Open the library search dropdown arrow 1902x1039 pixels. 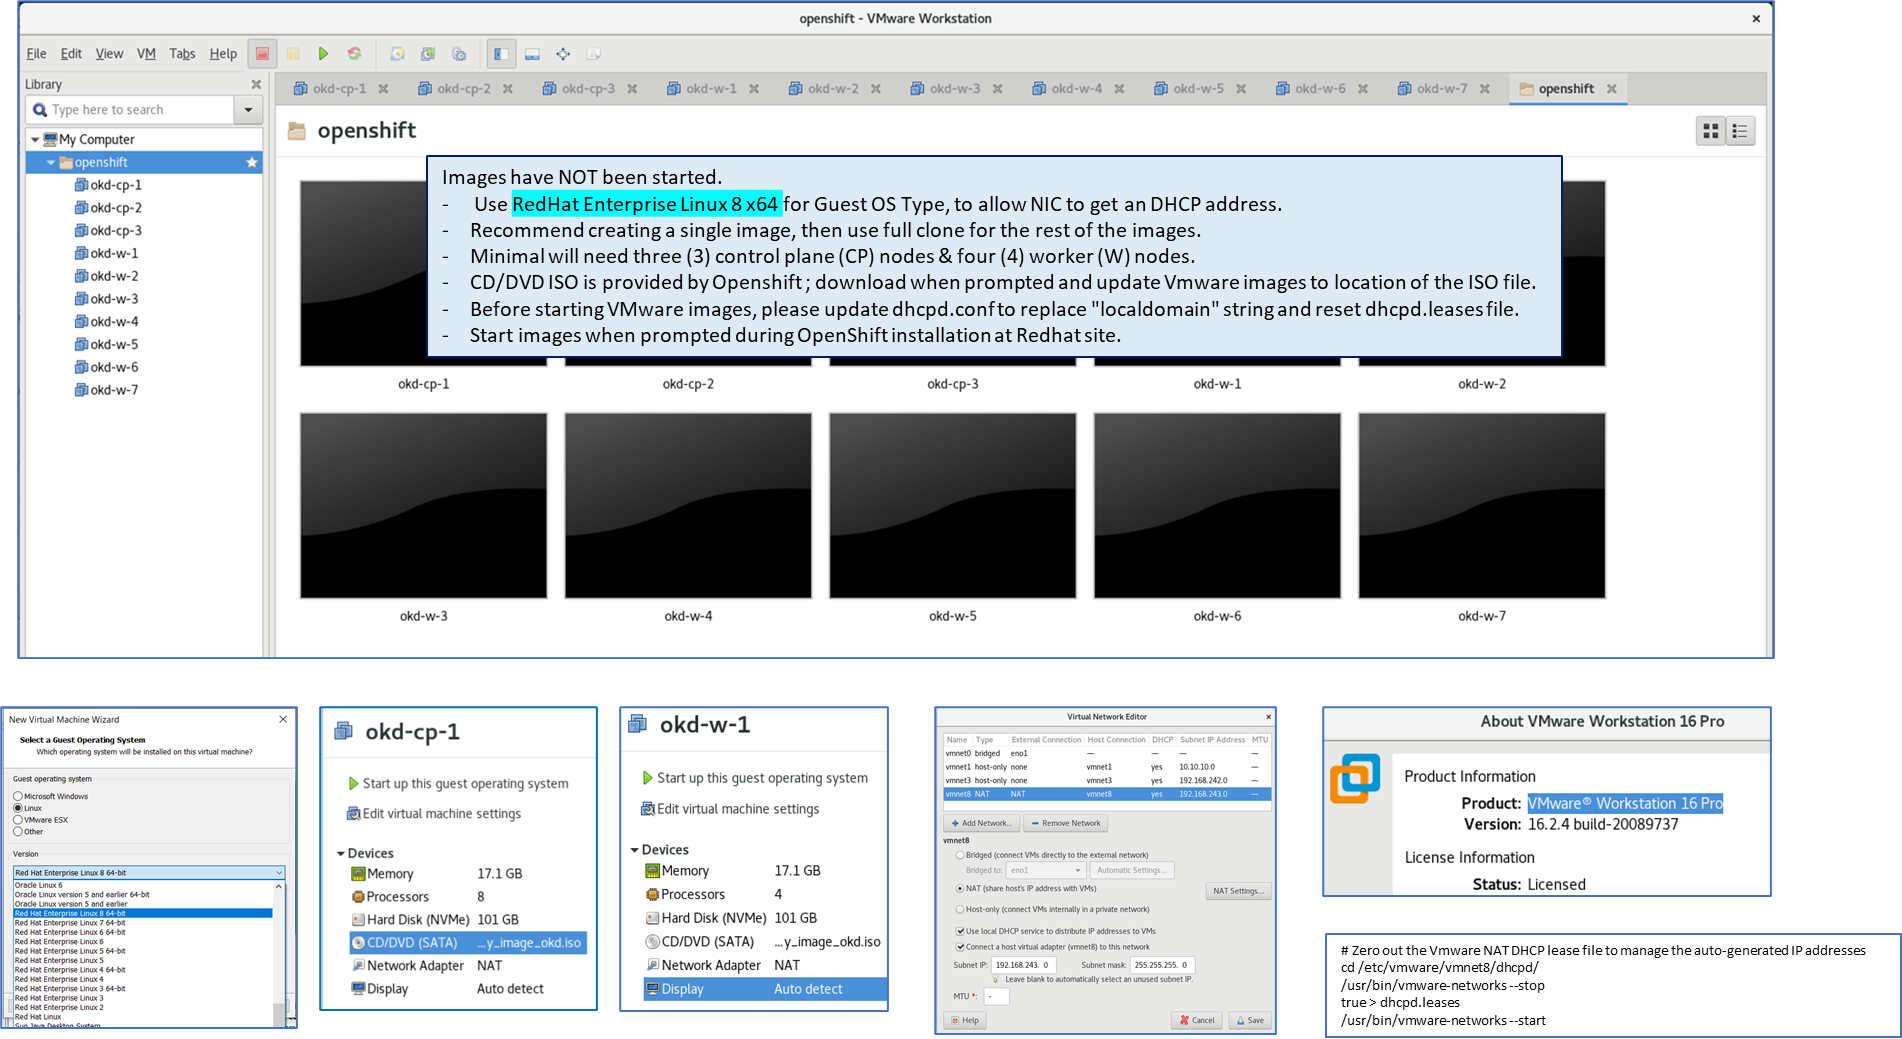click(x=248, y=110)
